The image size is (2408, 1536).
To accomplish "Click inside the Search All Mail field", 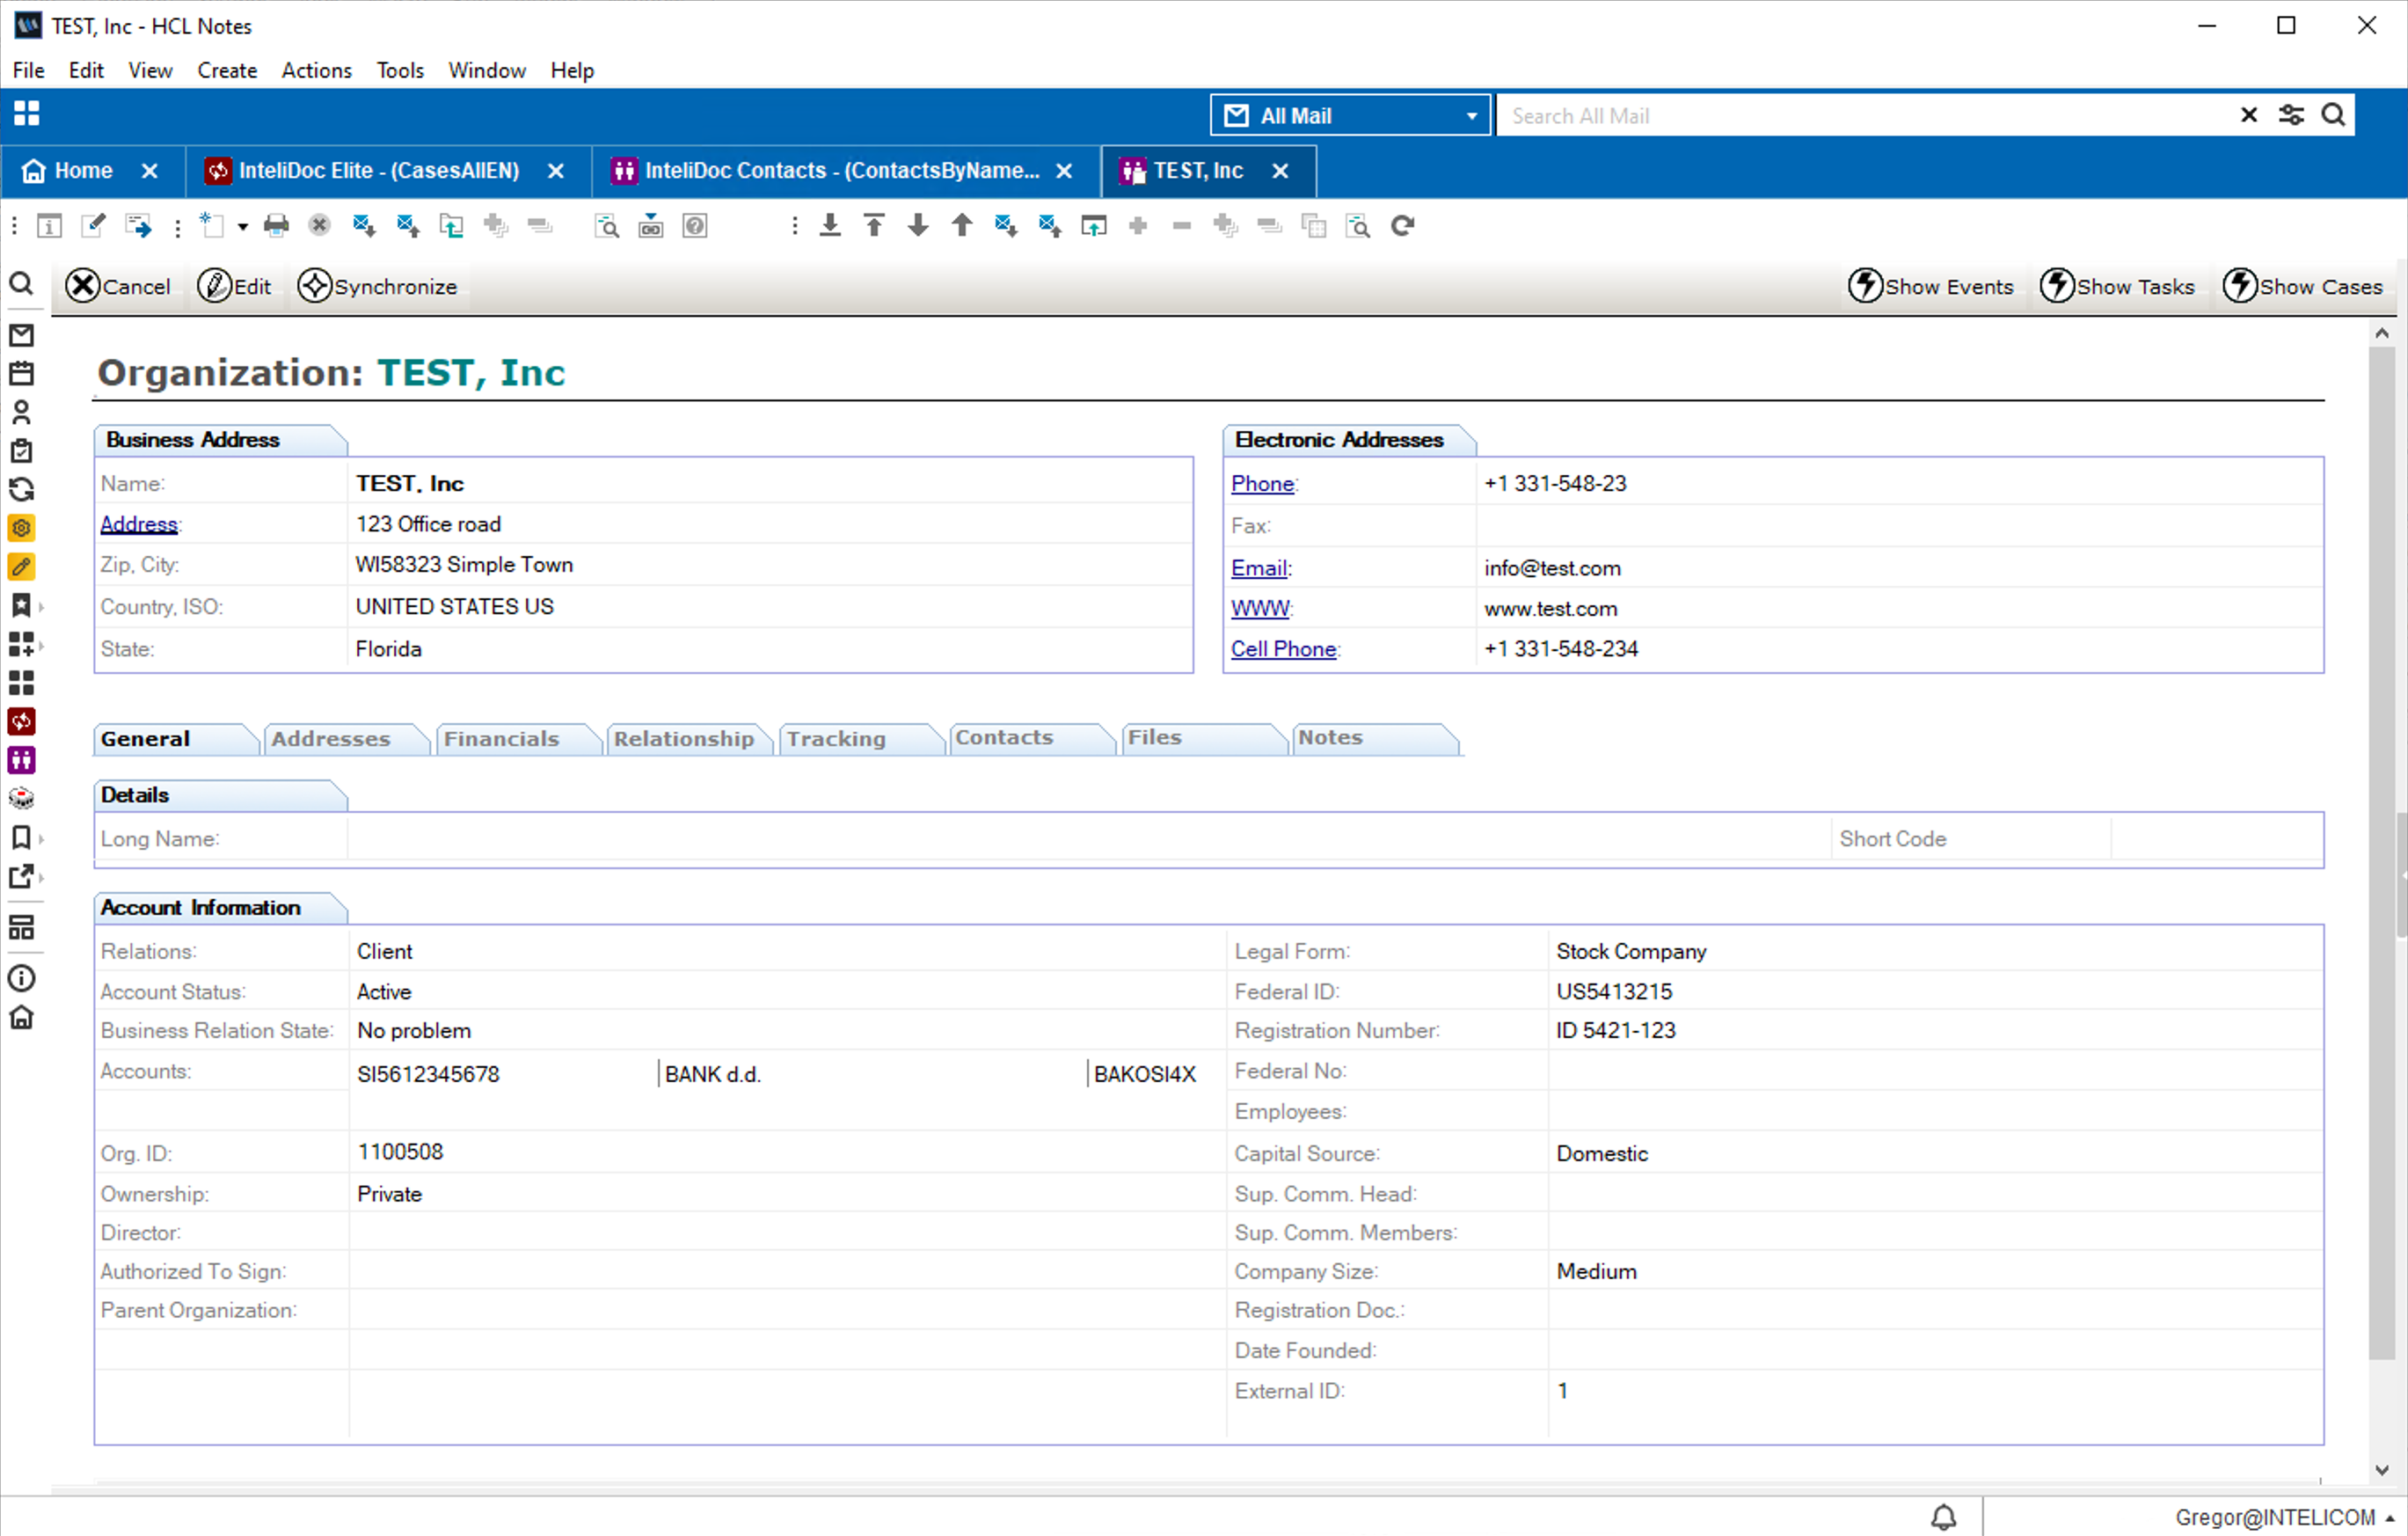I will pos(1865,115).
